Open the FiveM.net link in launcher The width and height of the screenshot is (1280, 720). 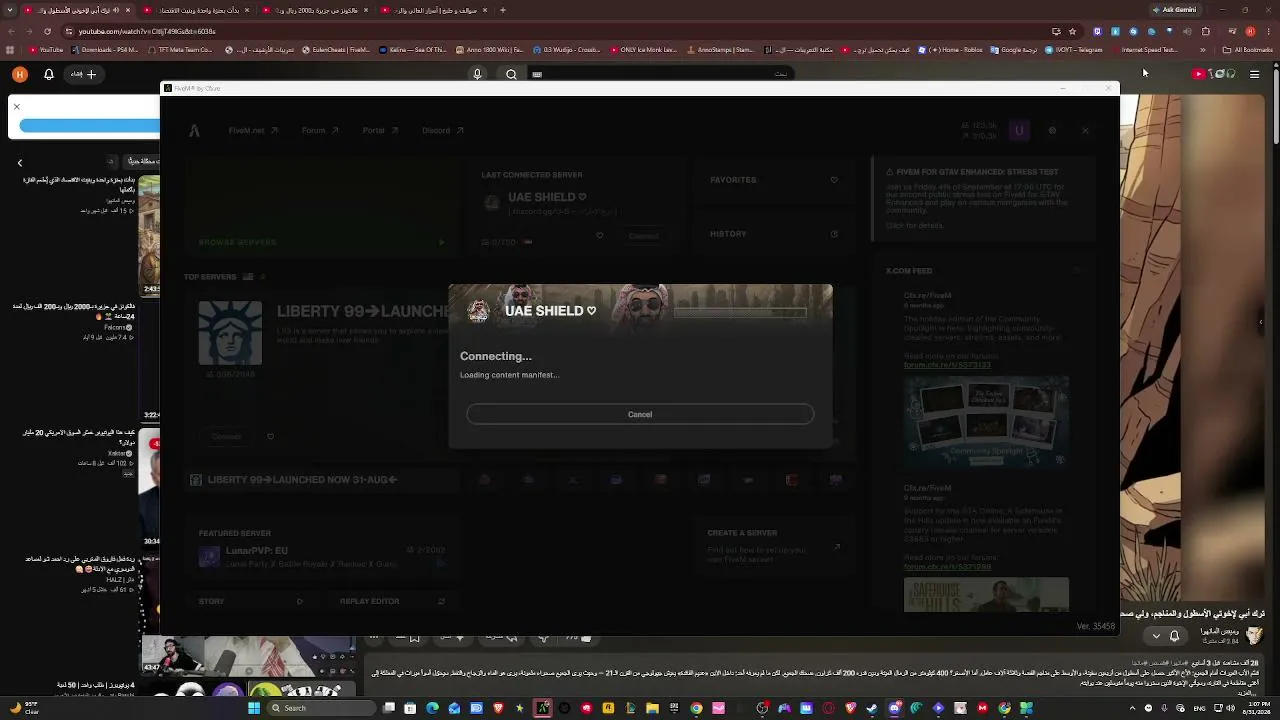tap(253, 130)
